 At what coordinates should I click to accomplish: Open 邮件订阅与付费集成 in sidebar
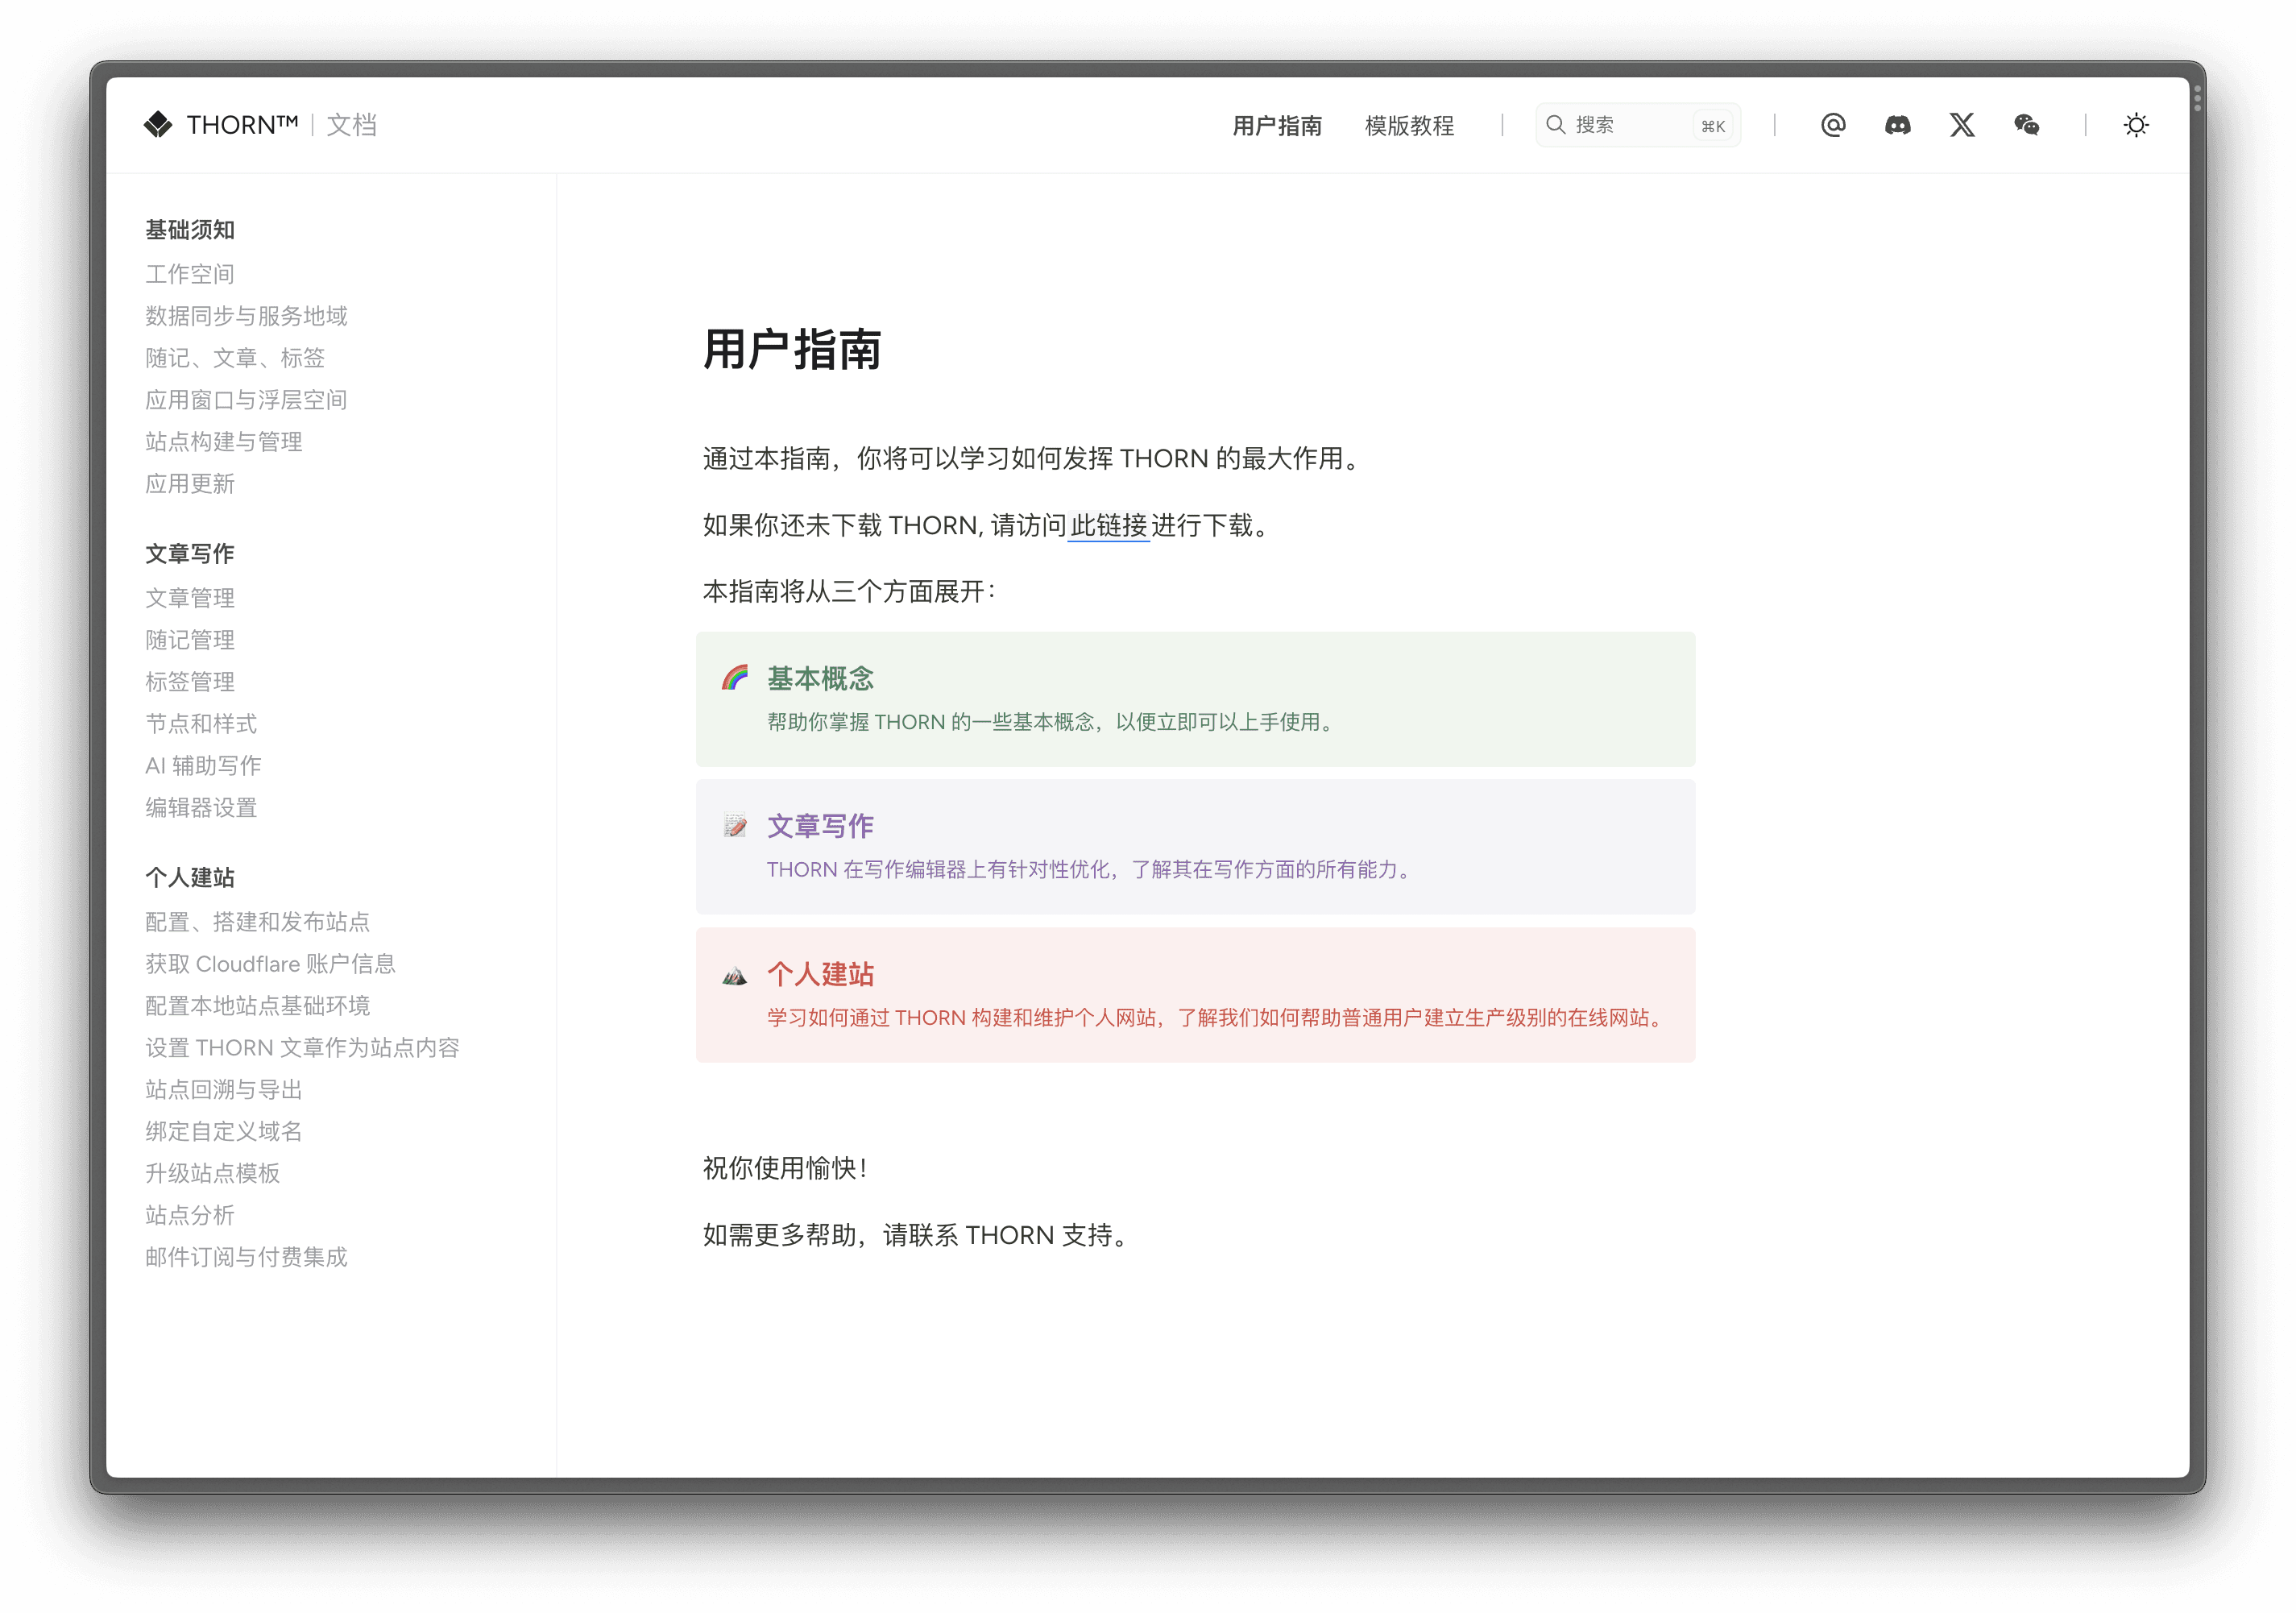[246, 1258]
